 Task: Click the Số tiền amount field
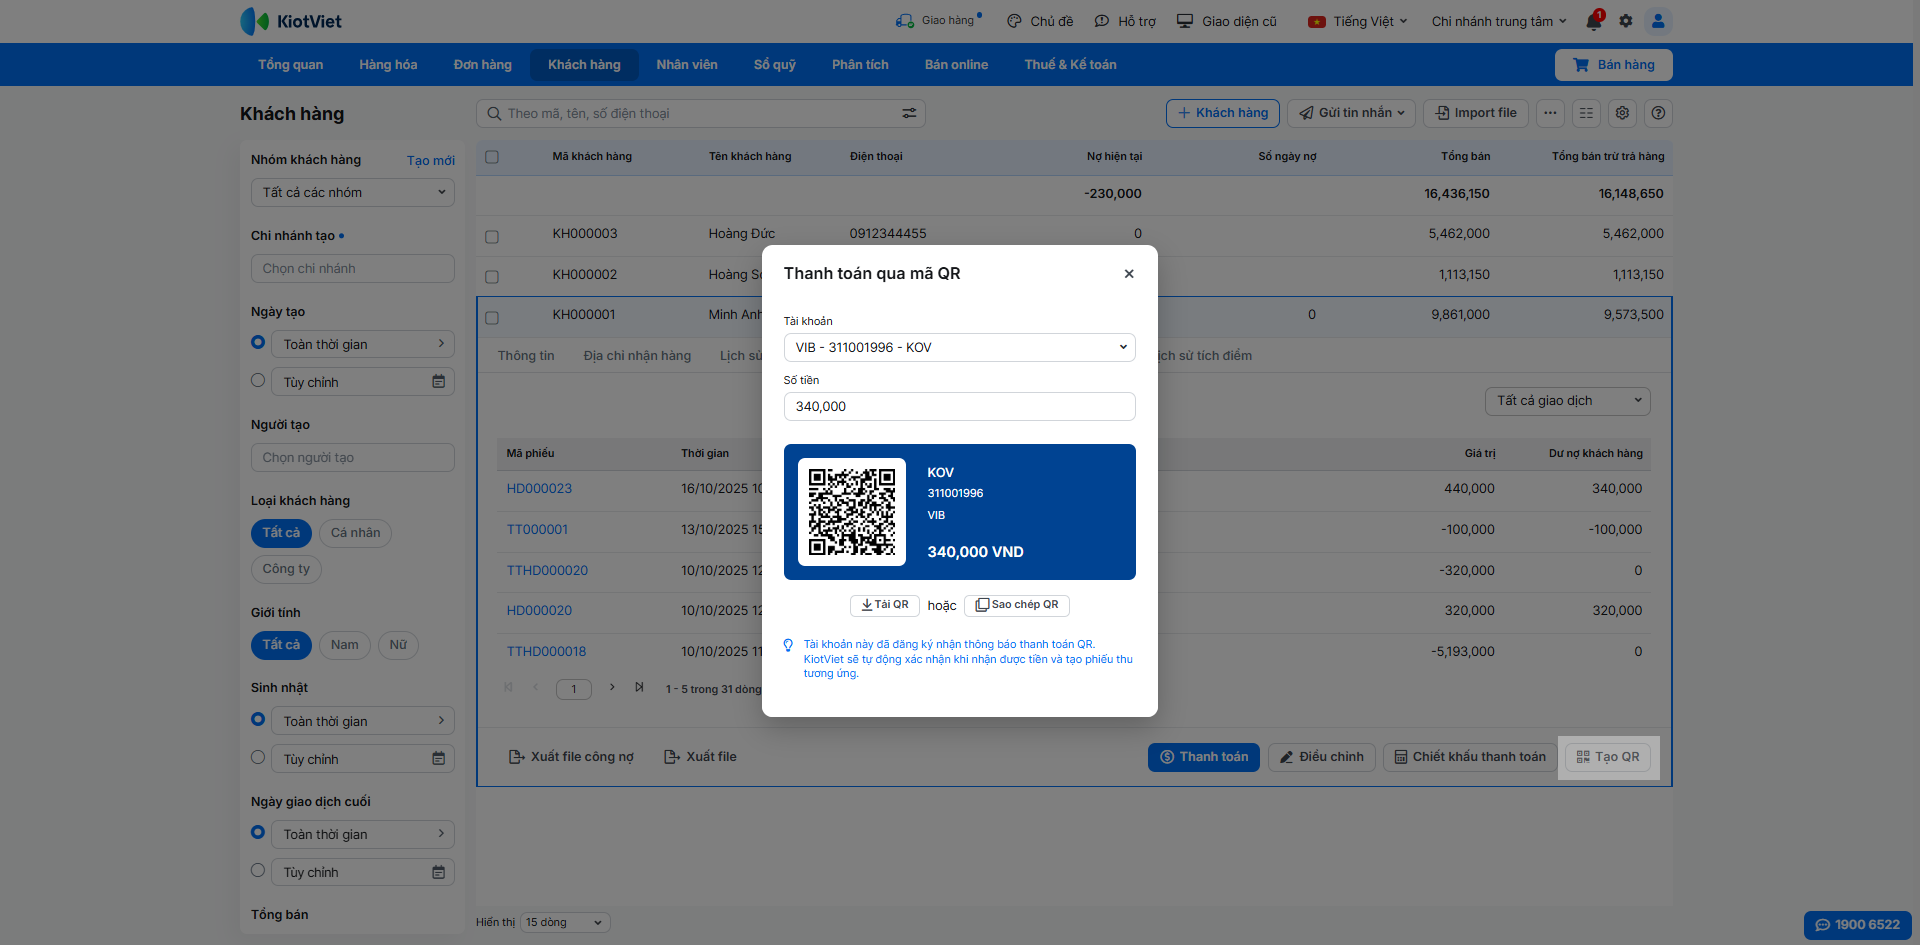click(959, 407)
